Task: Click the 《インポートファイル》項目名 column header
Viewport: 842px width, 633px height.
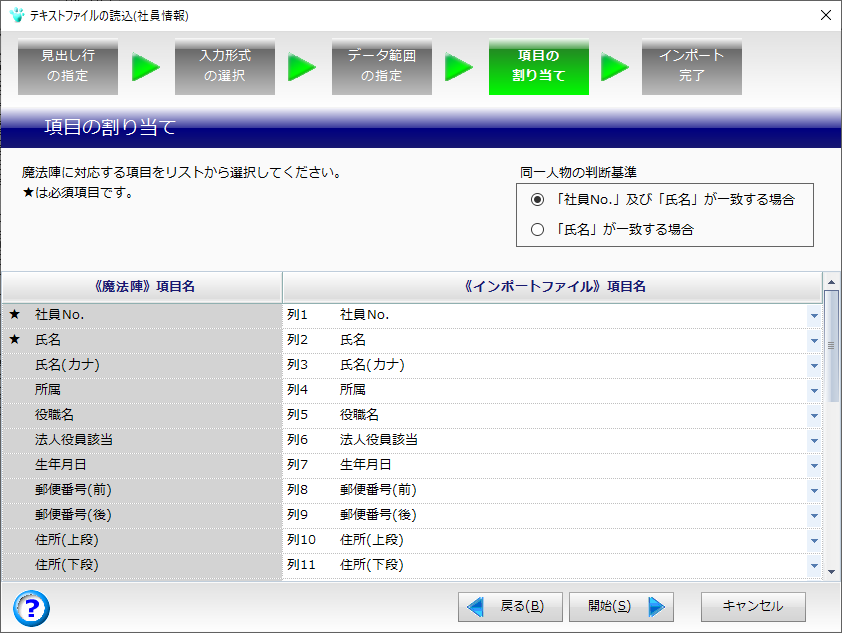Action: pyautogui.click(x=553, y=287)
